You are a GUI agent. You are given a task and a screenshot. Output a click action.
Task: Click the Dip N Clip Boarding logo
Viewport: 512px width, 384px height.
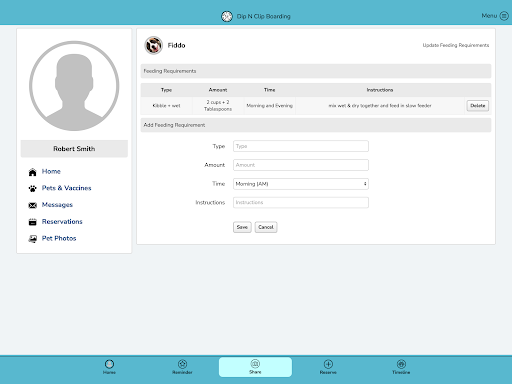click(227, 16)
